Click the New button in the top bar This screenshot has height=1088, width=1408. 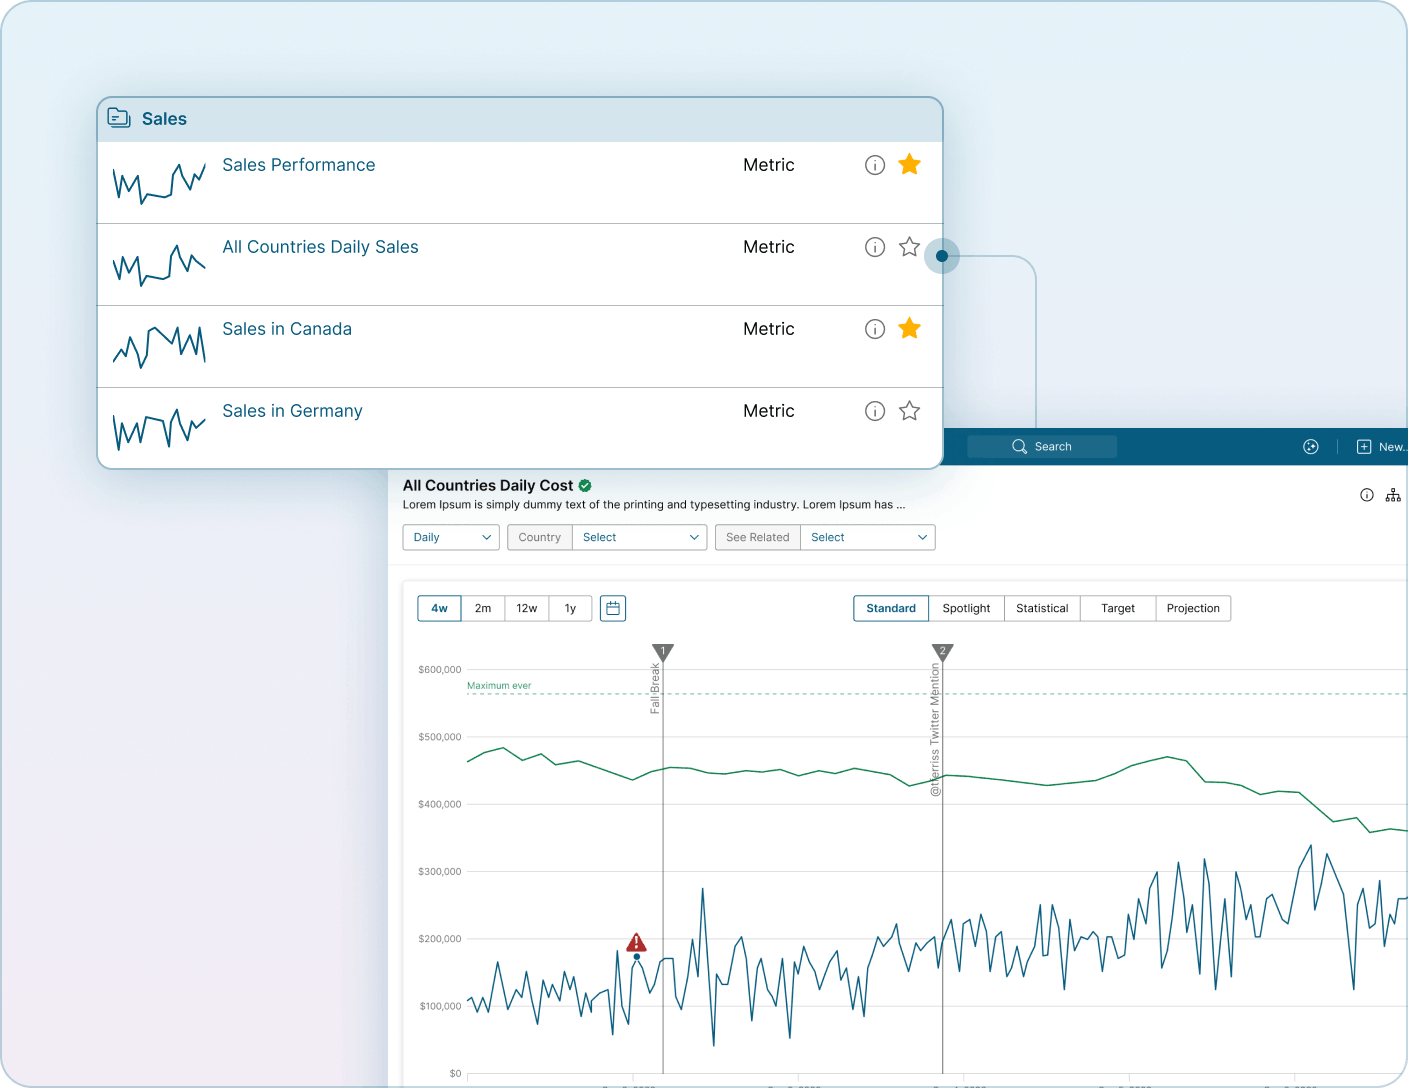coord(1379,446)
